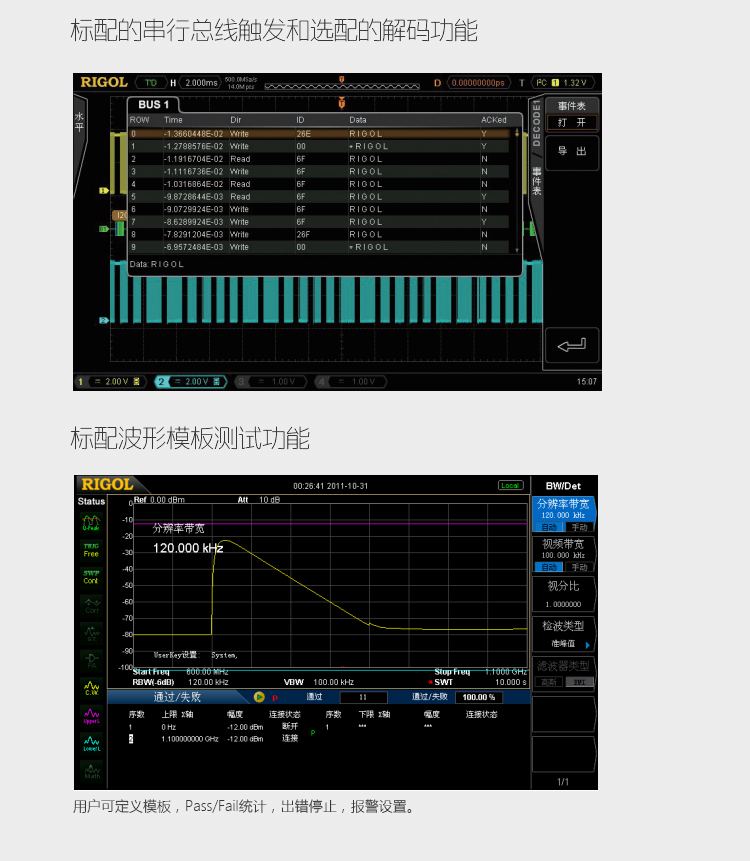The image size is (750, 861).
Task: Open the 水平 horizontal side tab
Action: [x=80, y=121]
